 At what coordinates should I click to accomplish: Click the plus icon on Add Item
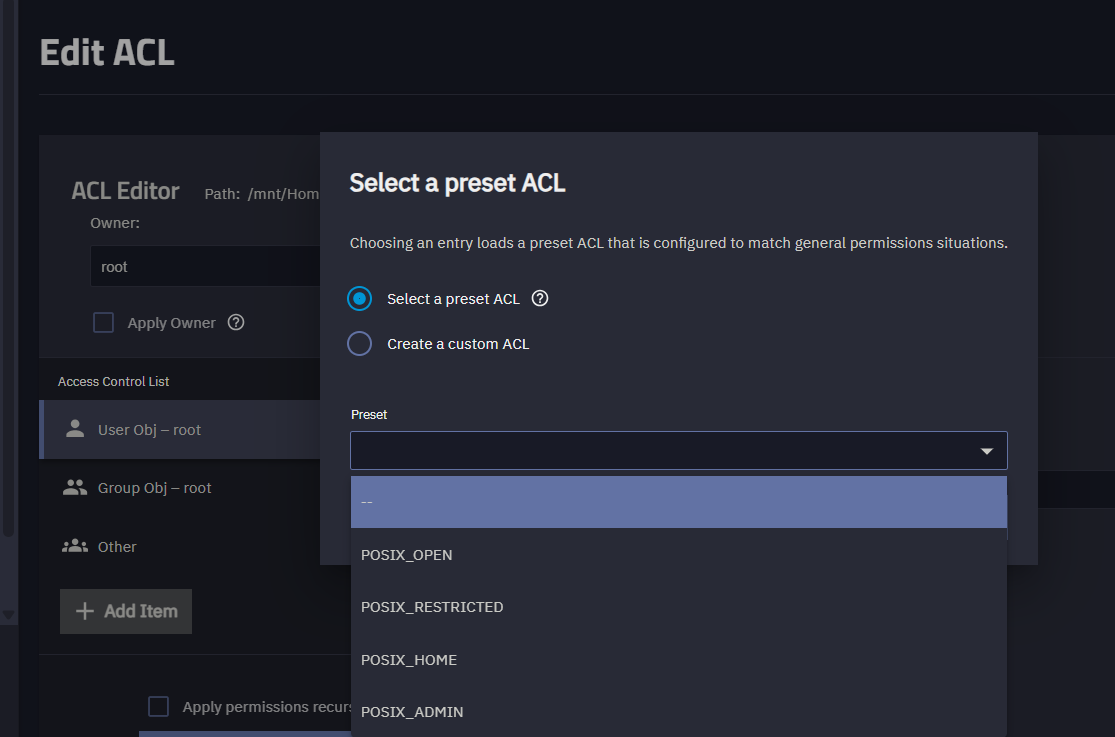pos(85,611)
